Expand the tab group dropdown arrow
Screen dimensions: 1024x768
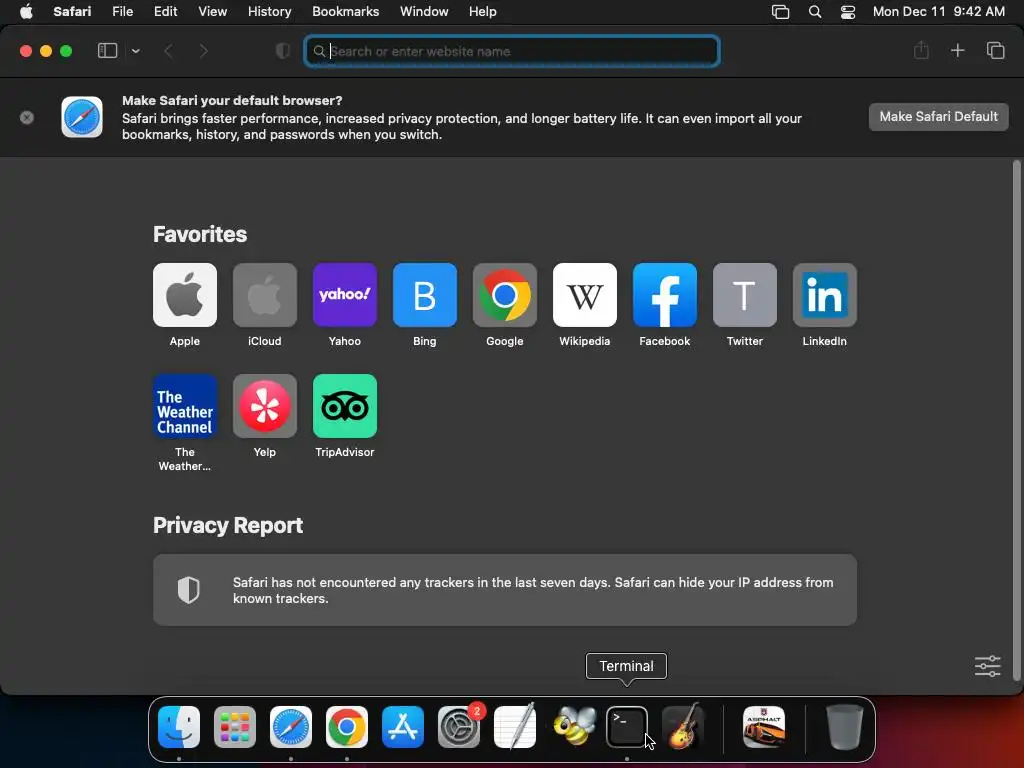click(135, 51)
